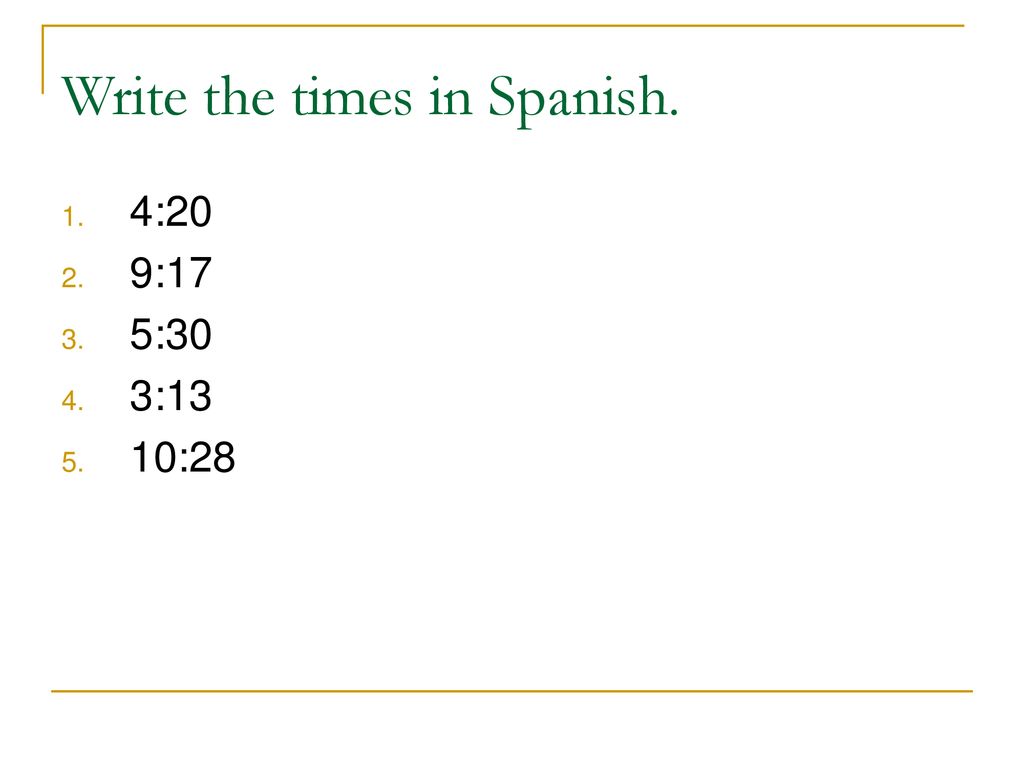The image size is (1024, 768).
Task: Select the word "the" in the heading
Action: (239, 96)
